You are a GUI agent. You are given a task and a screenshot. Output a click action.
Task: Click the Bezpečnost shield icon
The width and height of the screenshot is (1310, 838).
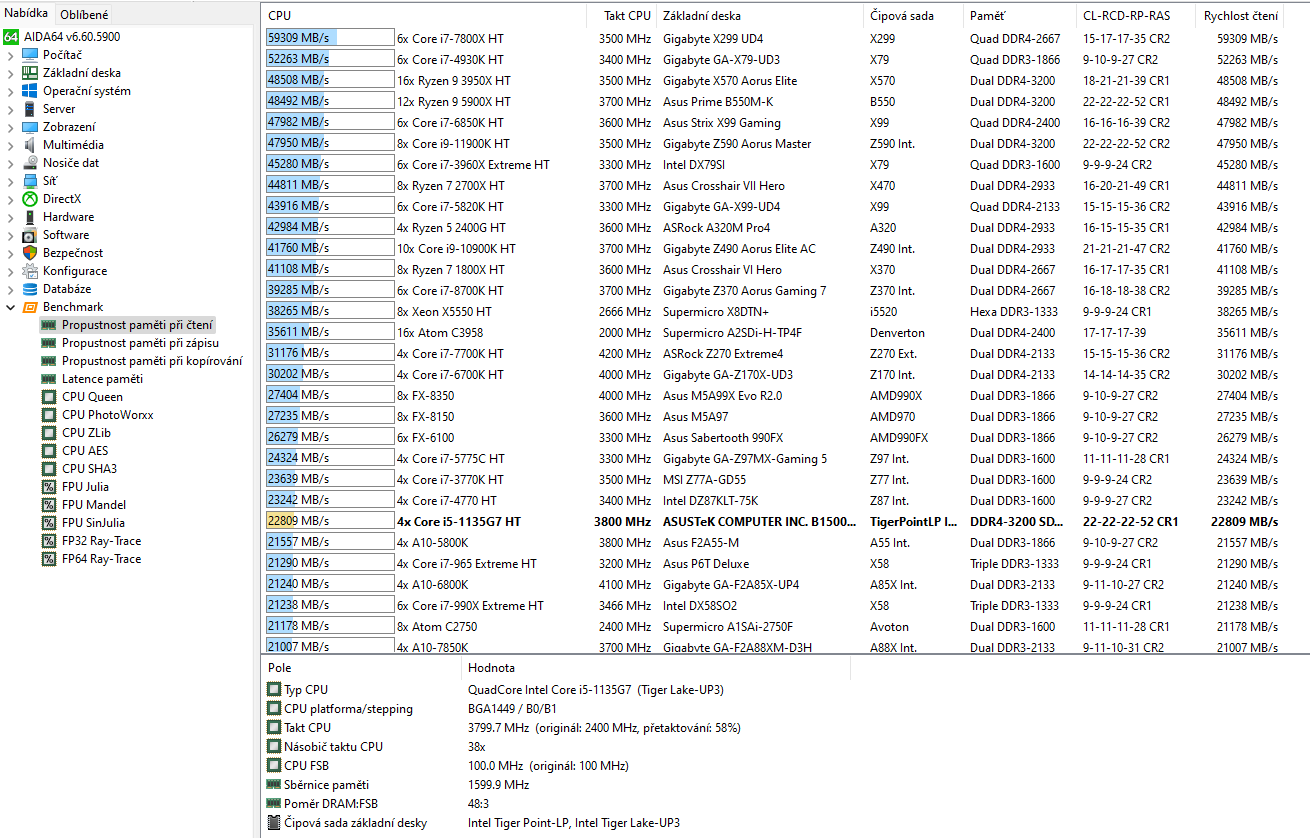click(30, 252)
